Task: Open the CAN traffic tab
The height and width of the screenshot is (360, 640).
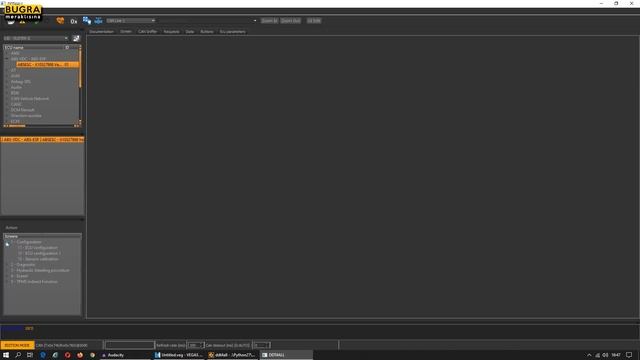Action: (x=147, y=31)
